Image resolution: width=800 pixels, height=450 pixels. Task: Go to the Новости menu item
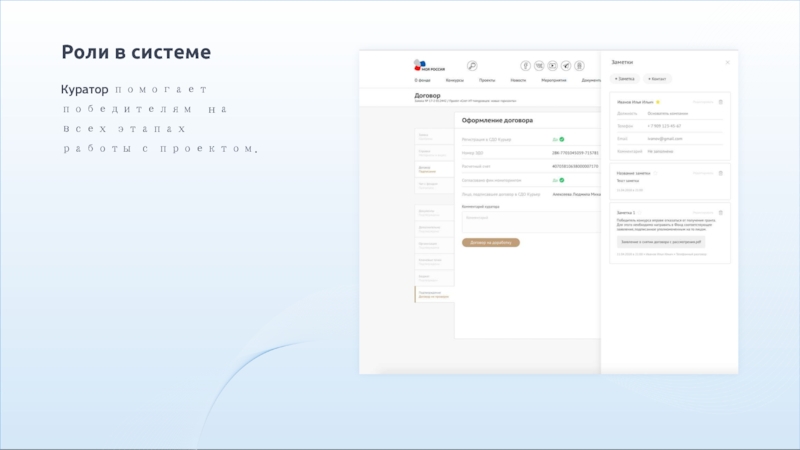pos(518,79)
